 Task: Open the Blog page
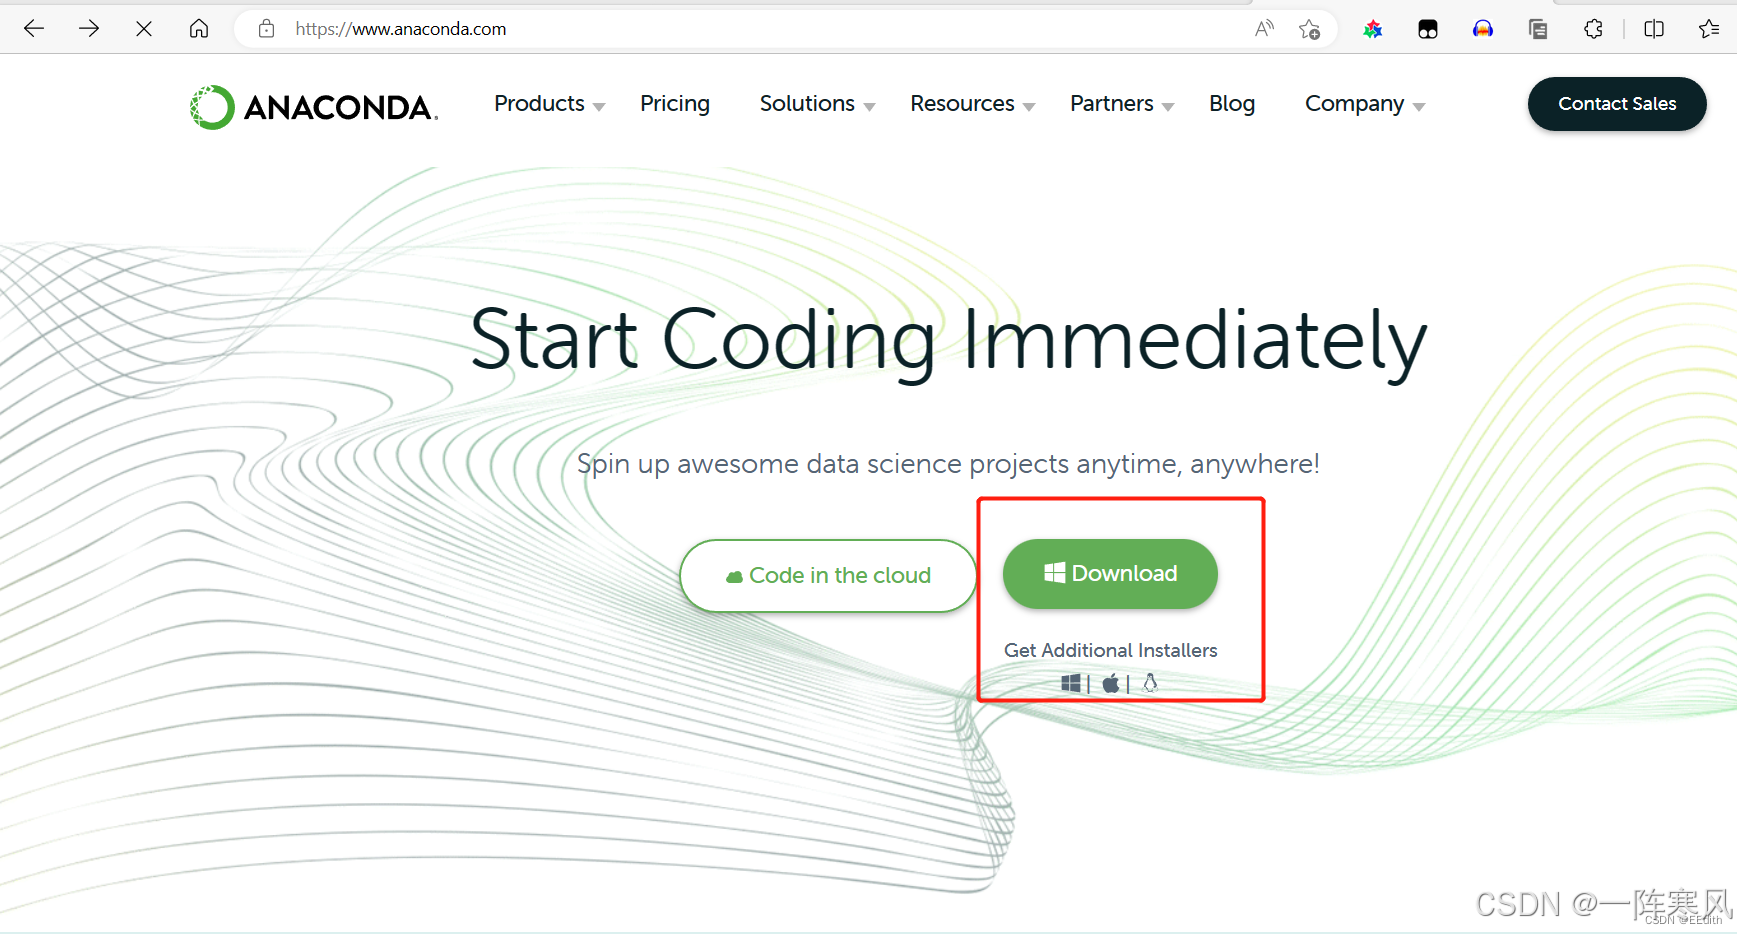click(1232, 104)
